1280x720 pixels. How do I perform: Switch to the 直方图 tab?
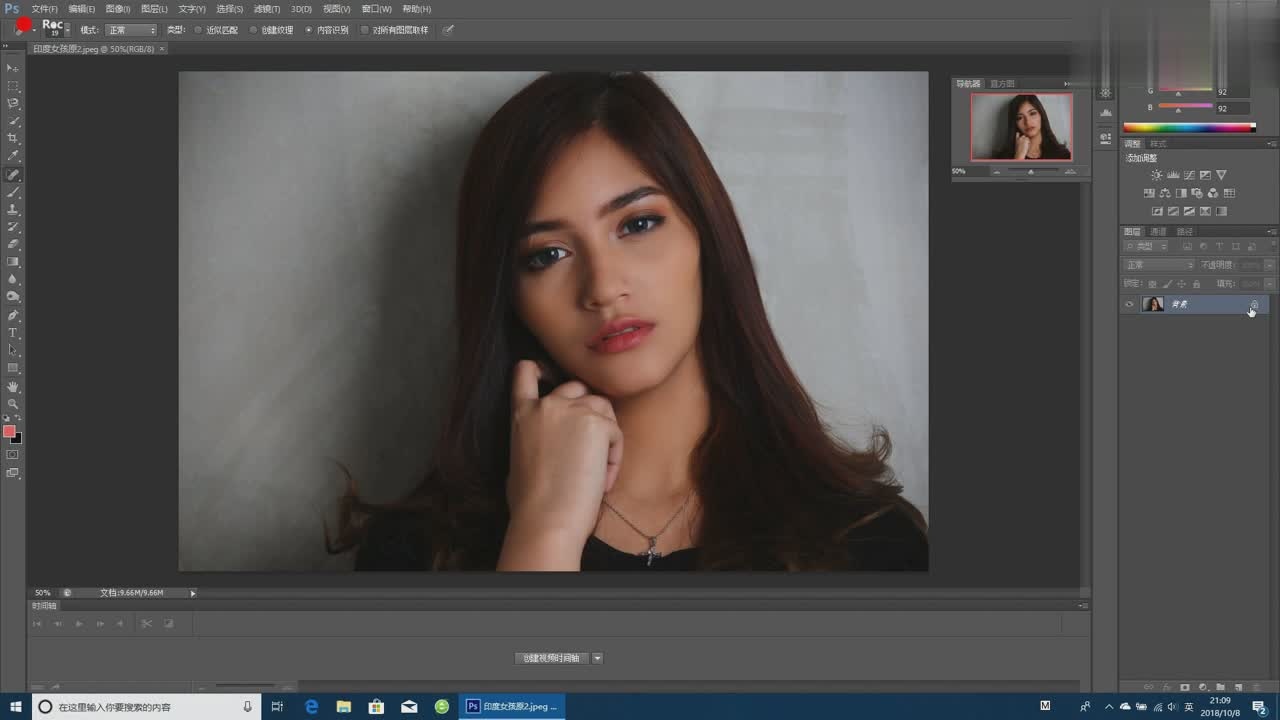coord(1002,84)
